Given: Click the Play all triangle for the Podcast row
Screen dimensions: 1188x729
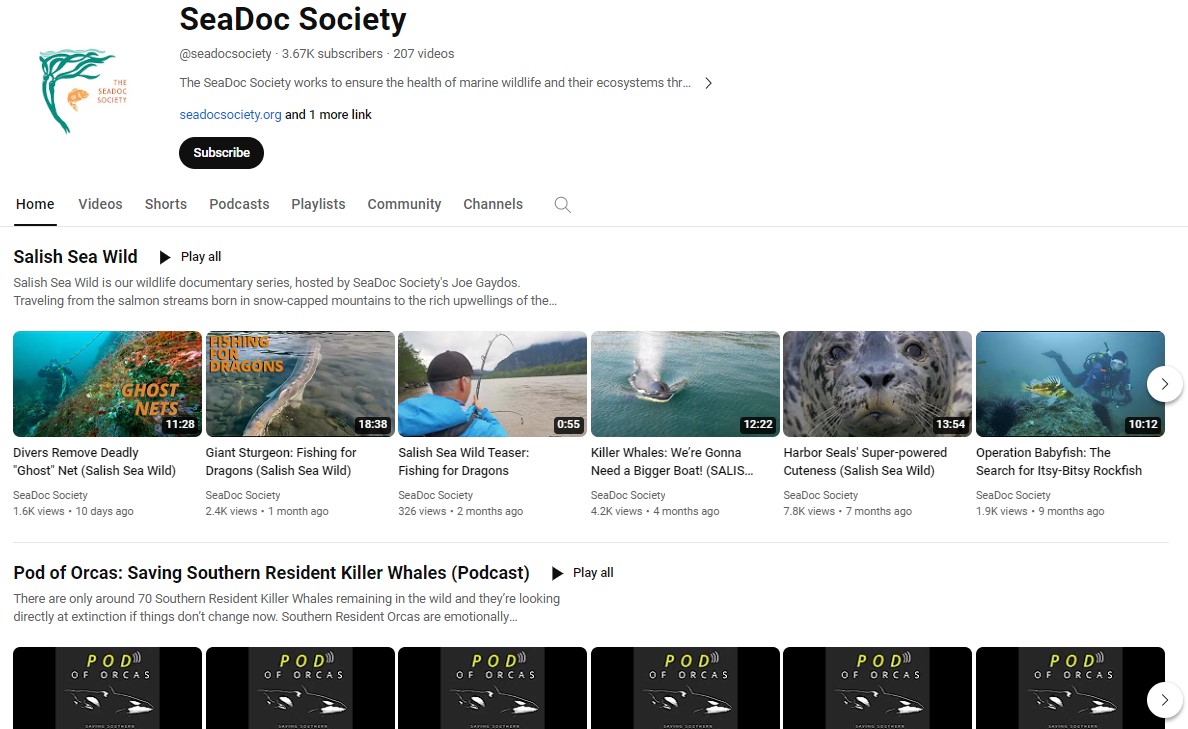Looking at the screenshot, I should [x=557, y=573].
